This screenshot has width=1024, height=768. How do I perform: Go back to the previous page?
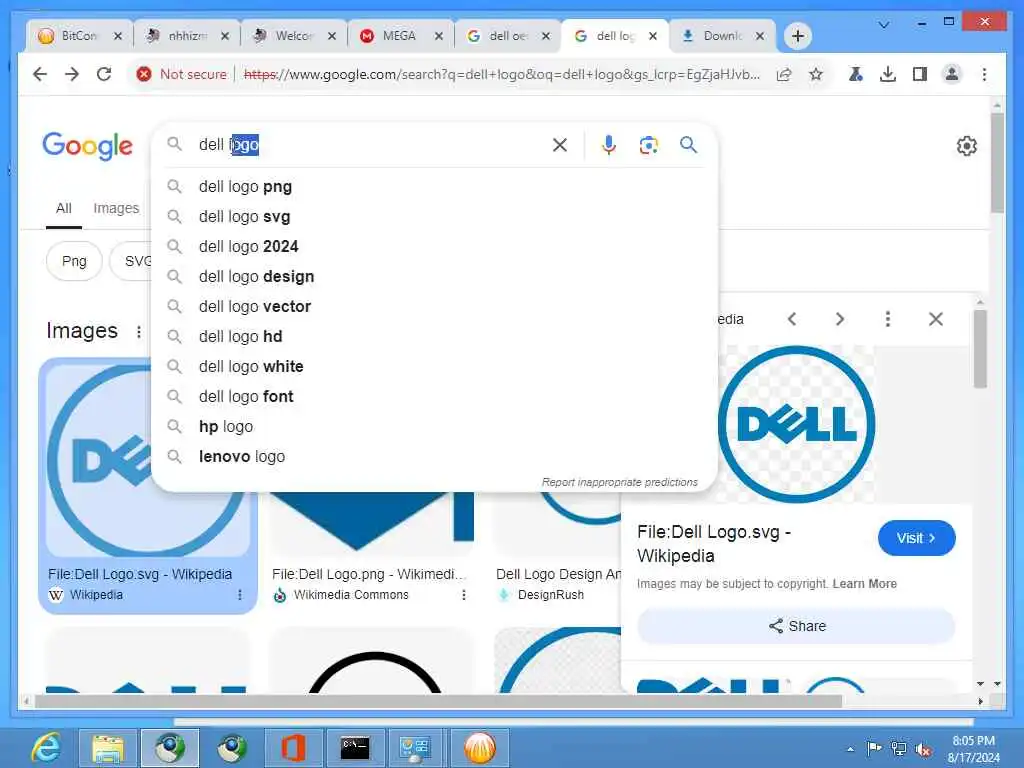point(40,74)
